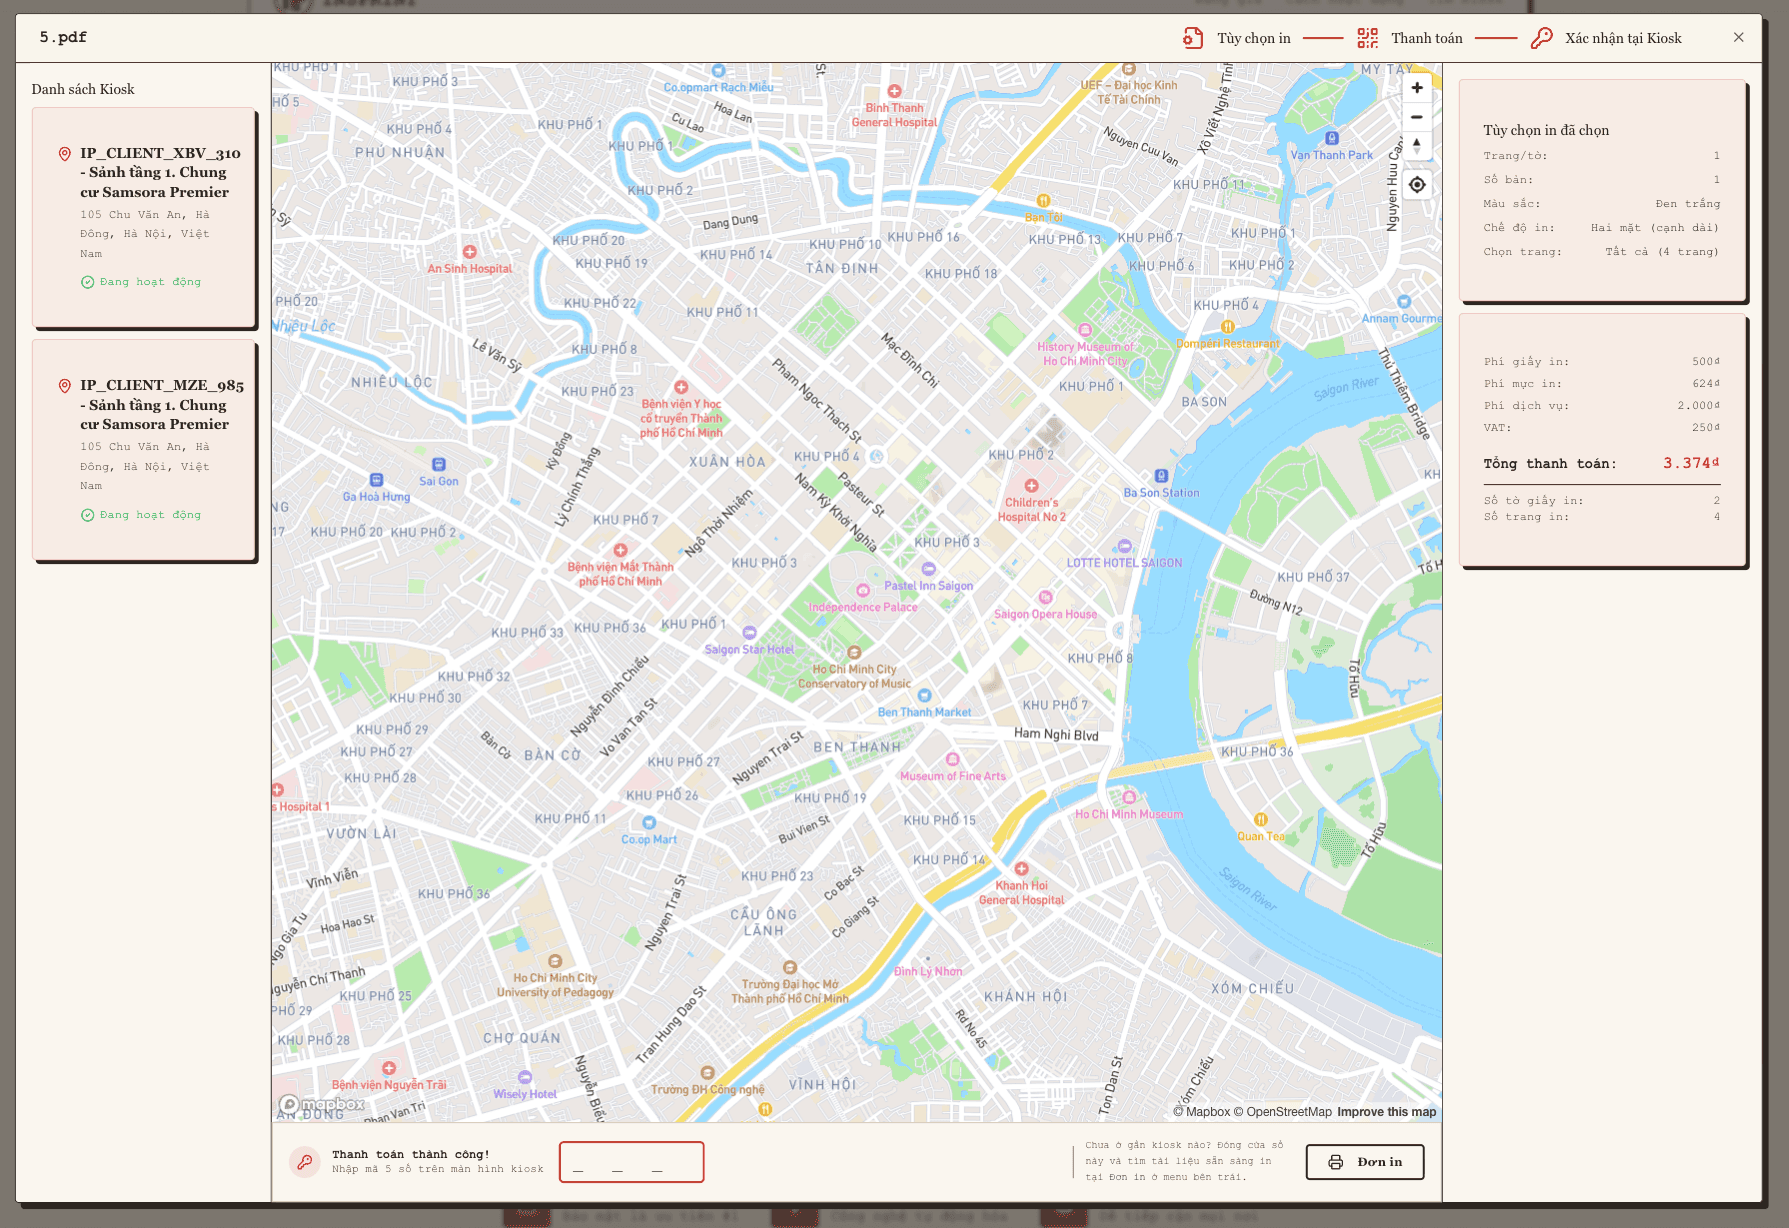Click the Tùy chọn in document icon
This screenshot has height=1228, width=1789.
pos(1192,38)
